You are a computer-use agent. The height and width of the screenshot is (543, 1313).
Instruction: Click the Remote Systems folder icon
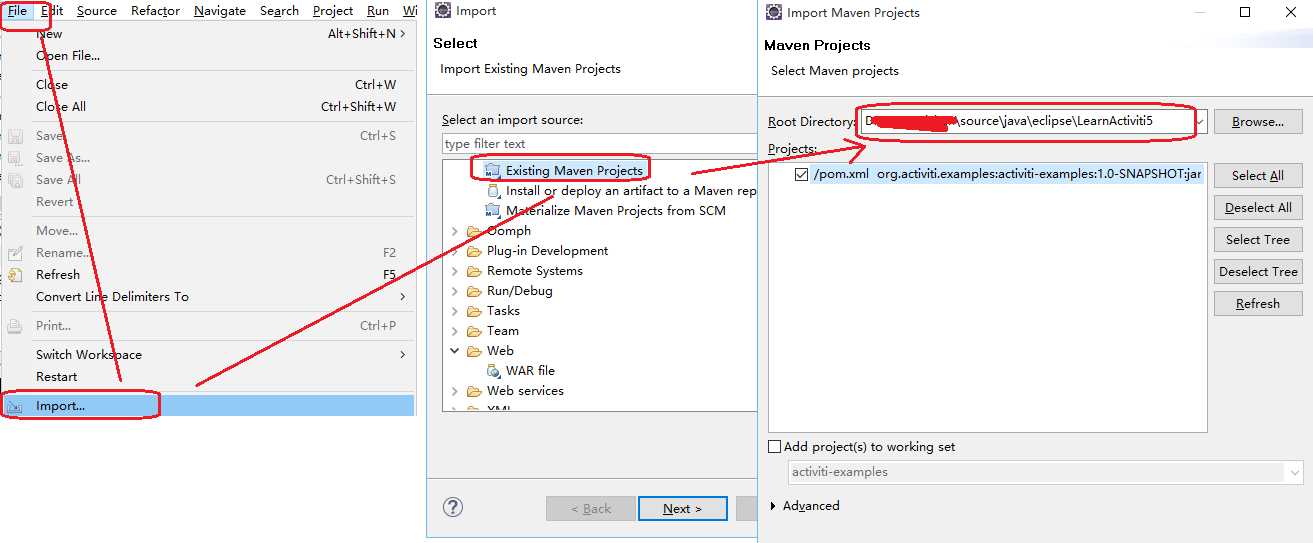pos(474,271)
